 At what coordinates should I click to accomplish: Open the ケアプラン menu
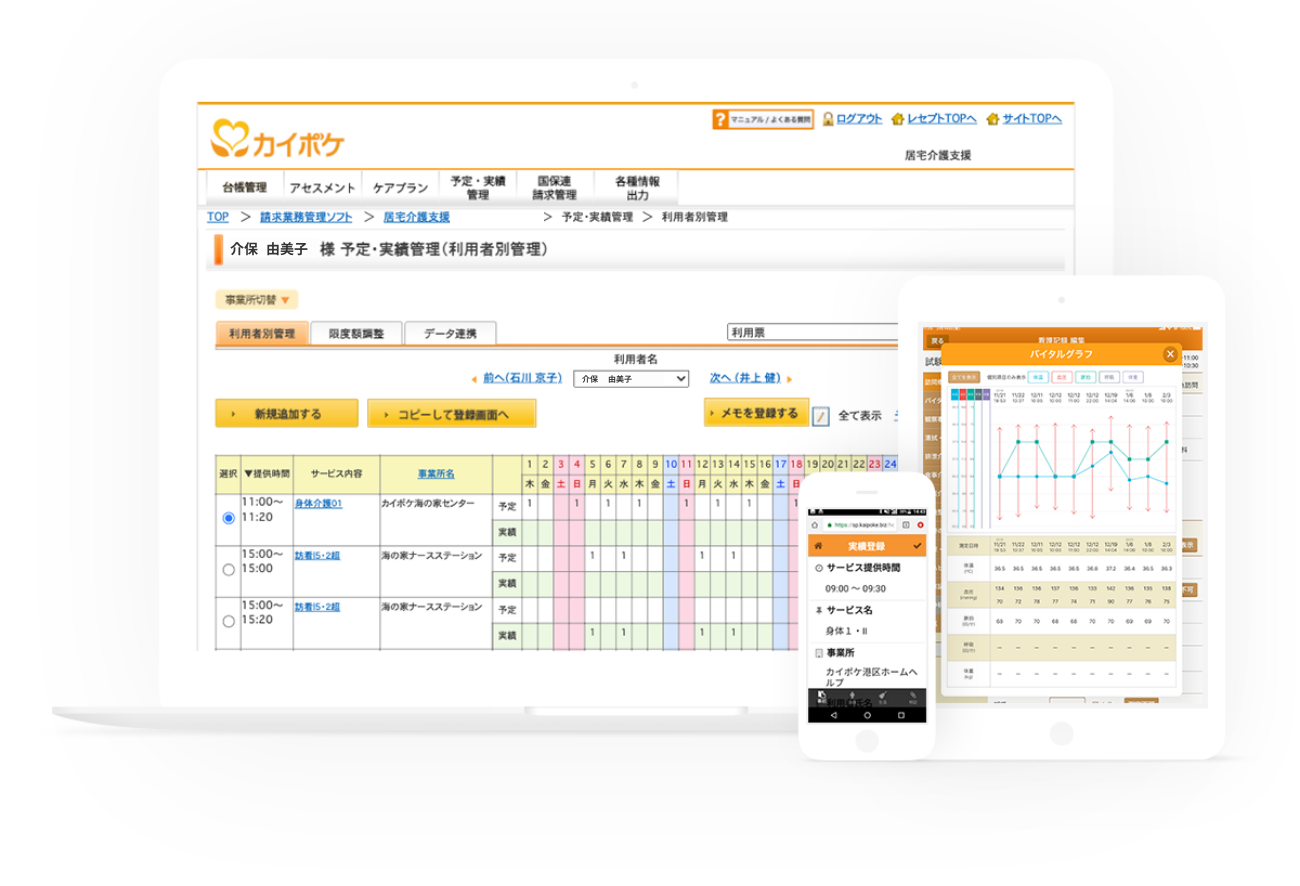pos(400,187)
